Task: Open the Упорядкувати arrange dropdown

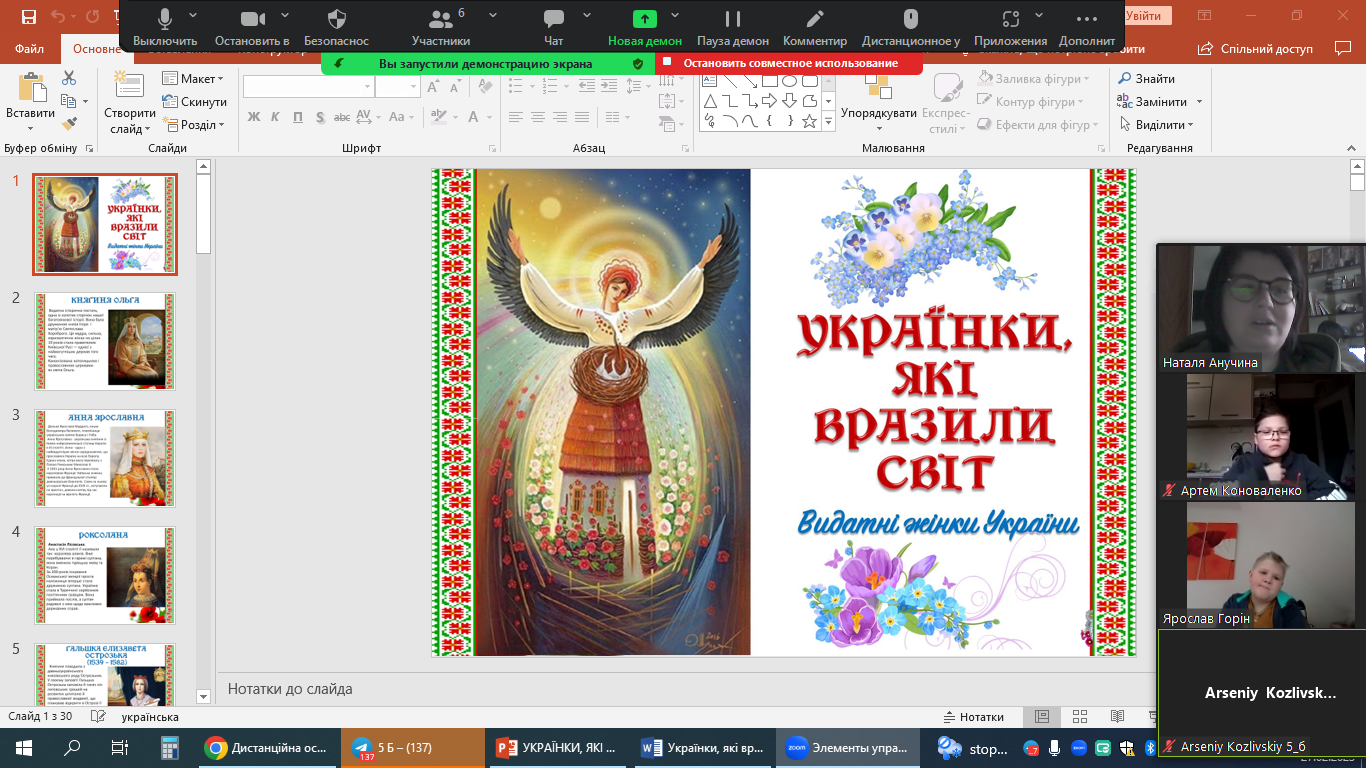Action: 879,102
